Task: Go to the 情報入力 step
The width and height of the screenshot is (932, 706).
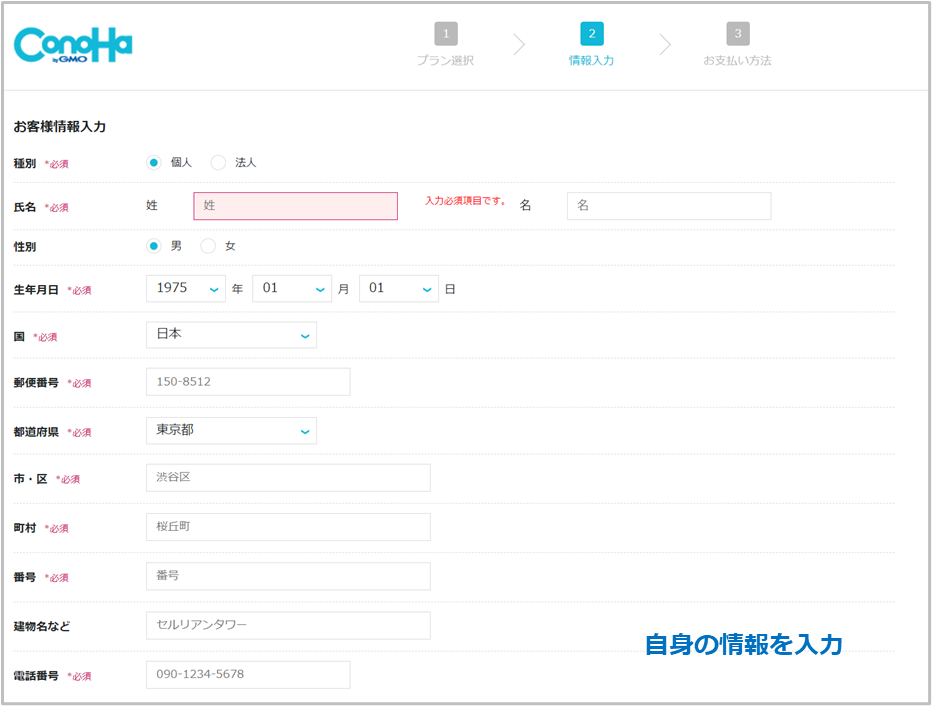Action: (x=591, y=60)
